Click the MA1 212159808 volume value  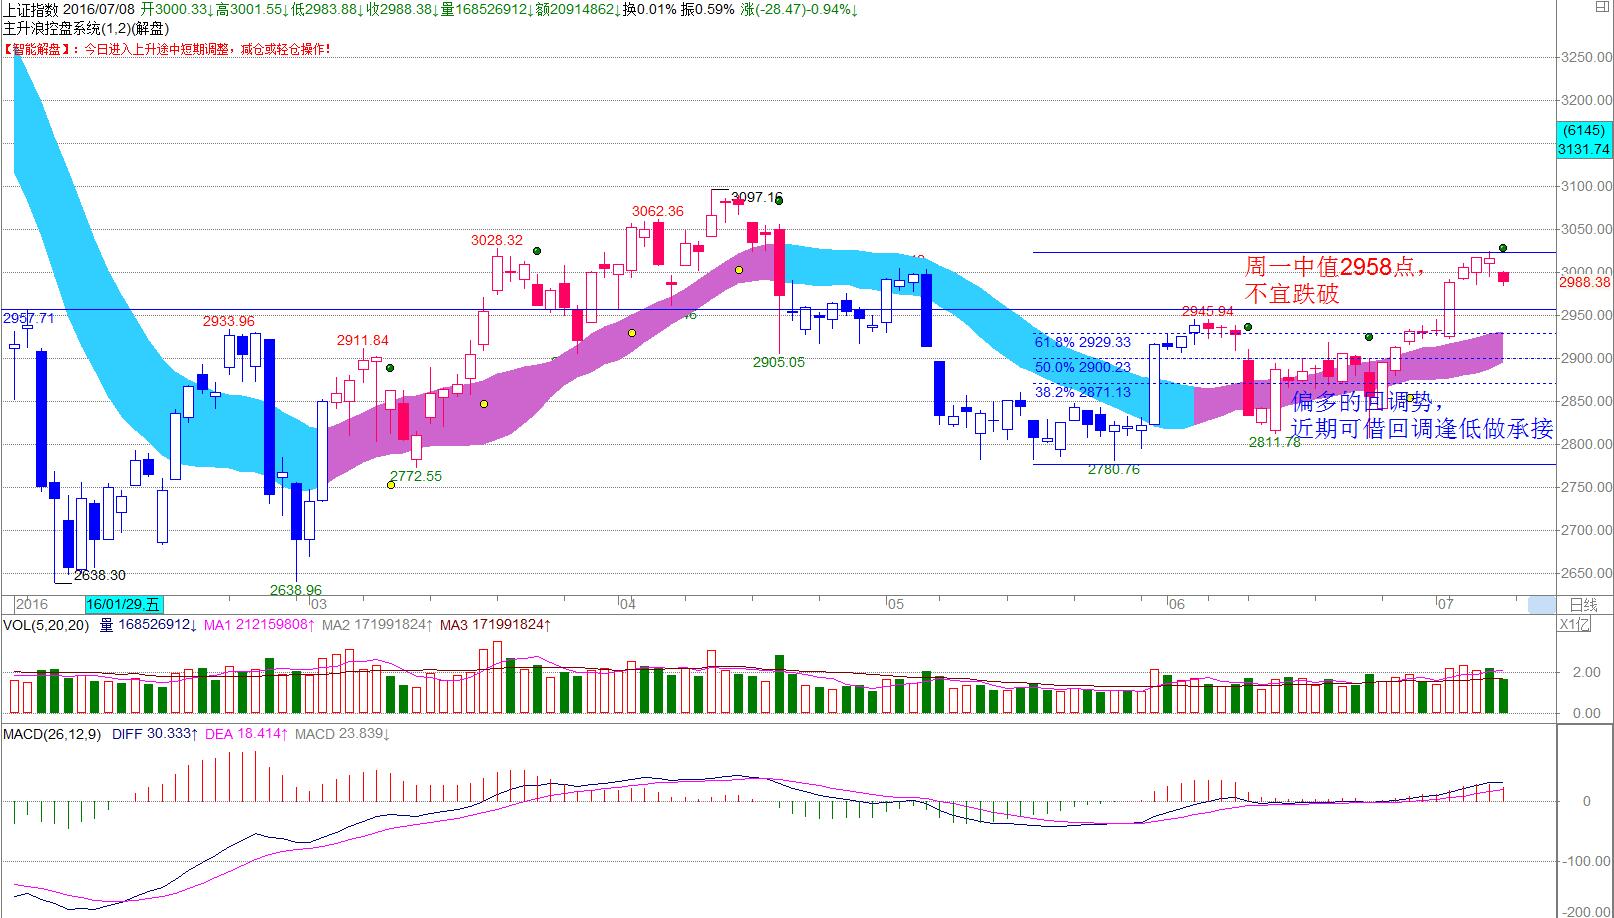[259, 625]
